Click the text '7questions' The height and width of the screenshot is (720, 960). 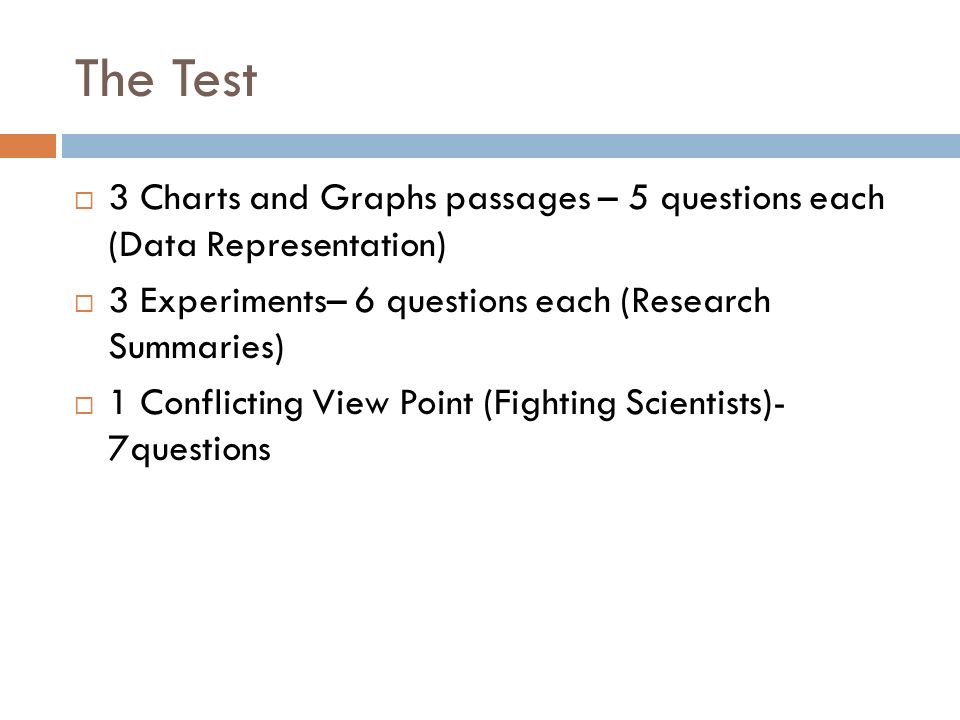pyautogui.click(x=189, y=449)
